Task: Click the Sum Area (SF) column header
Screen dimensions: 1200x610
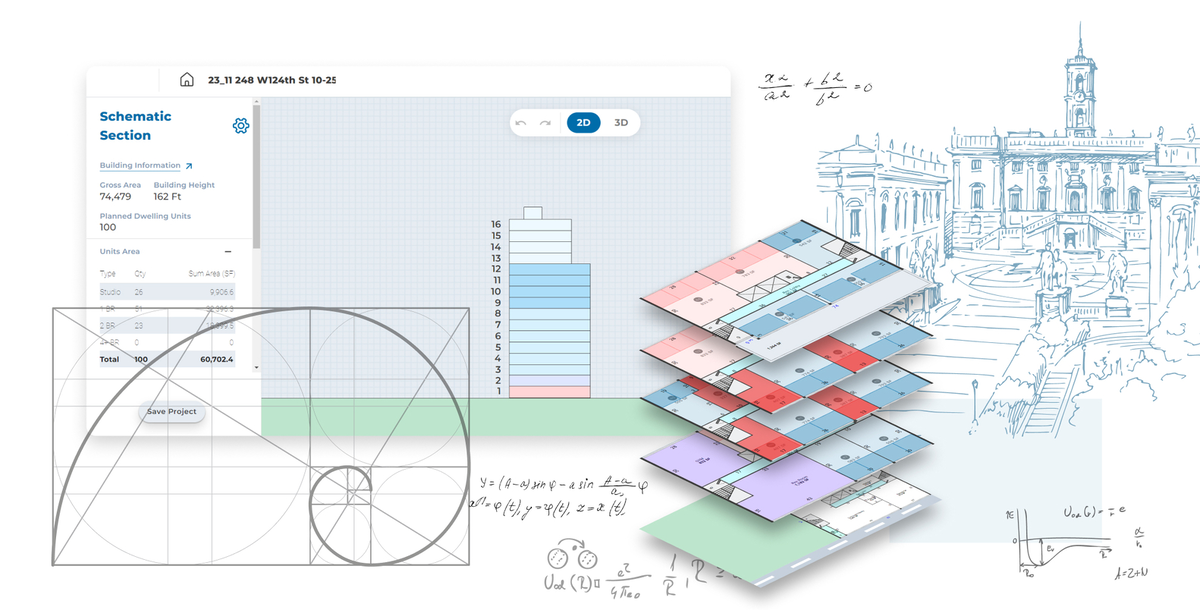Action: 210,274
